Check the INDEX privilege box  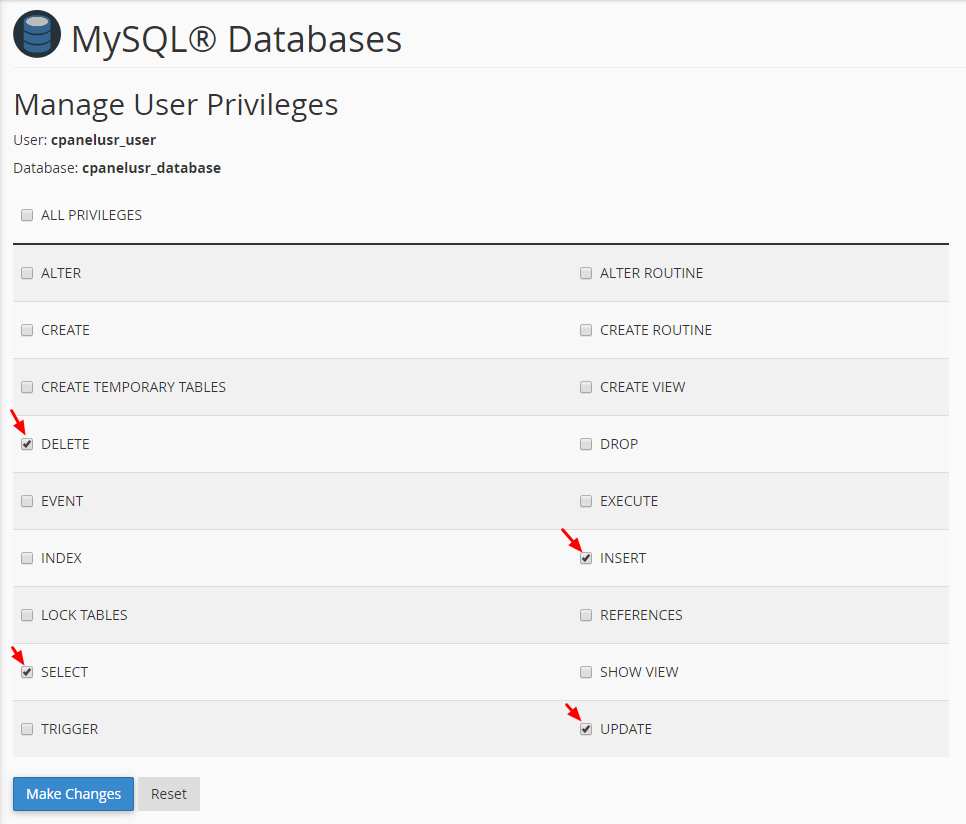coord(27,558)
